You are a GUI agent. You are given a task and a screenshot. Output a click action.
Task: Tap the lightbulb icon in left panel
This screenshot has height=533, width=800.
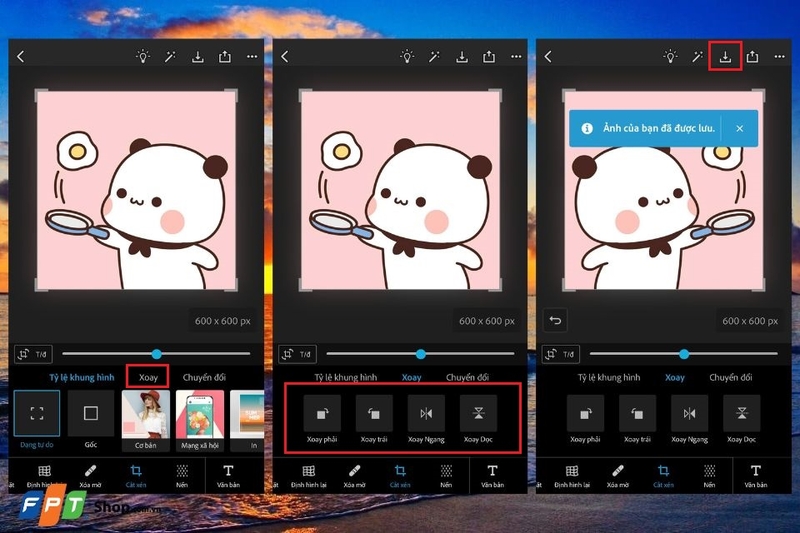tap(144, 57)
